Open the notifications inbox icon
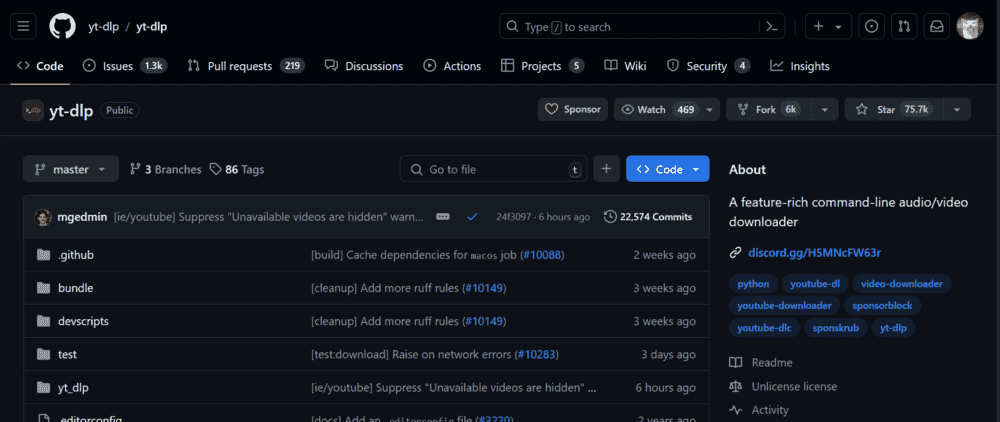The image size is (1000, 422). click(x=937, y=26)
